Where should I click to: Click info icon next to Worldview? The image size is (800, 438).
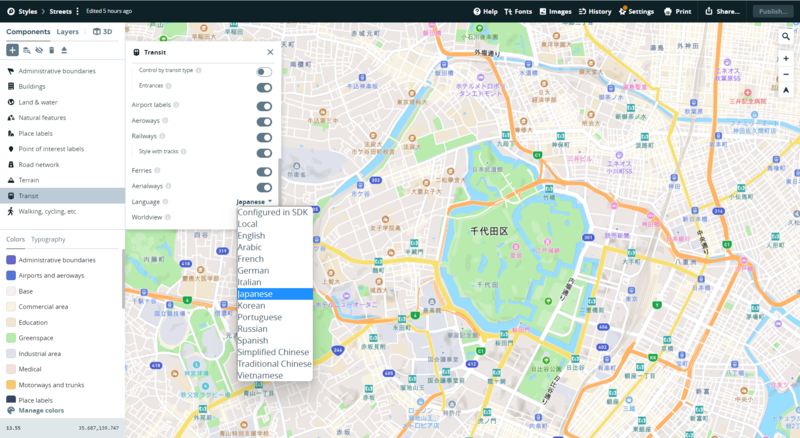coord(168,217)
